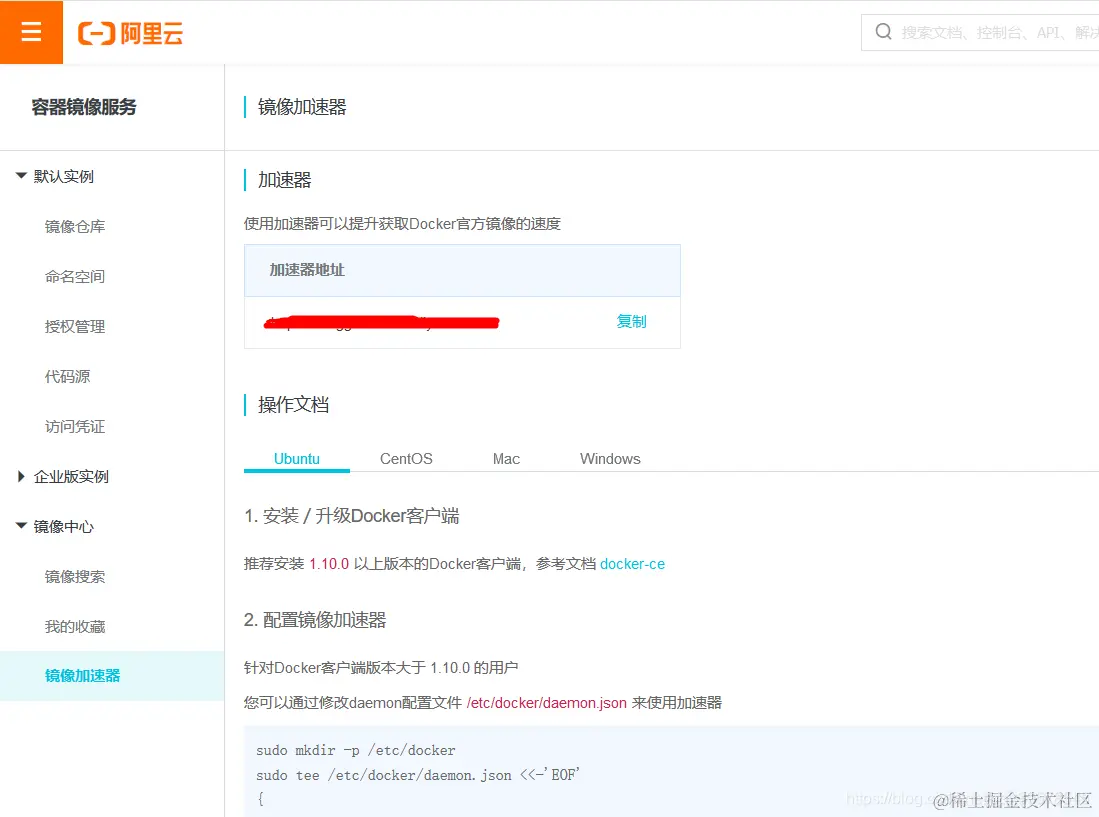Open 命名空间 in the sidebar

[75, 277]
